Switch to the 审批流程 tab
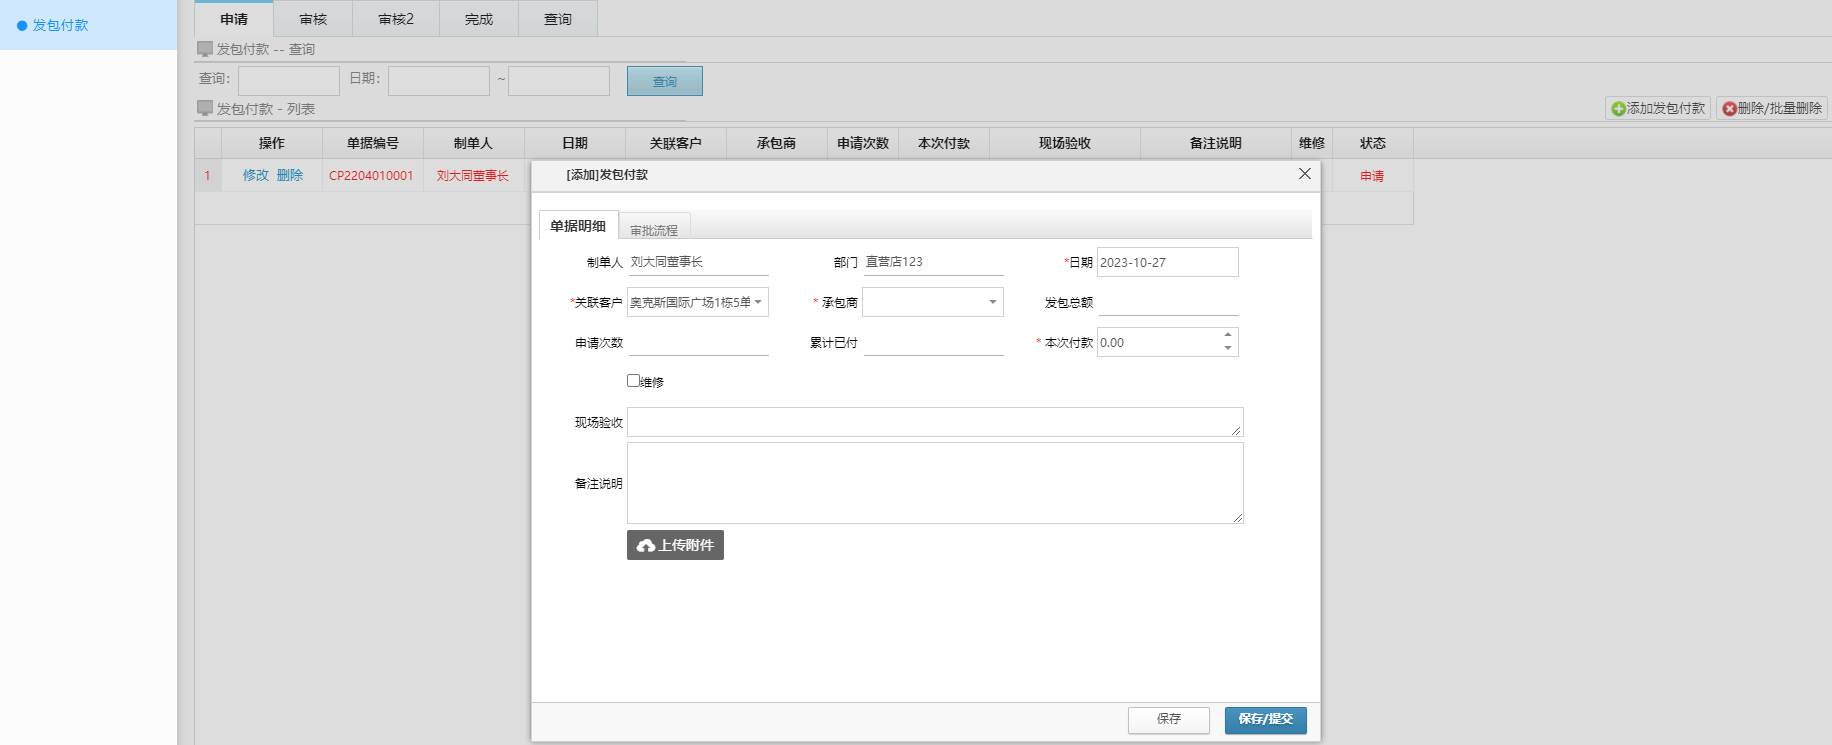The height and width of the screenshot is (745, 1832). click(654, 230)
